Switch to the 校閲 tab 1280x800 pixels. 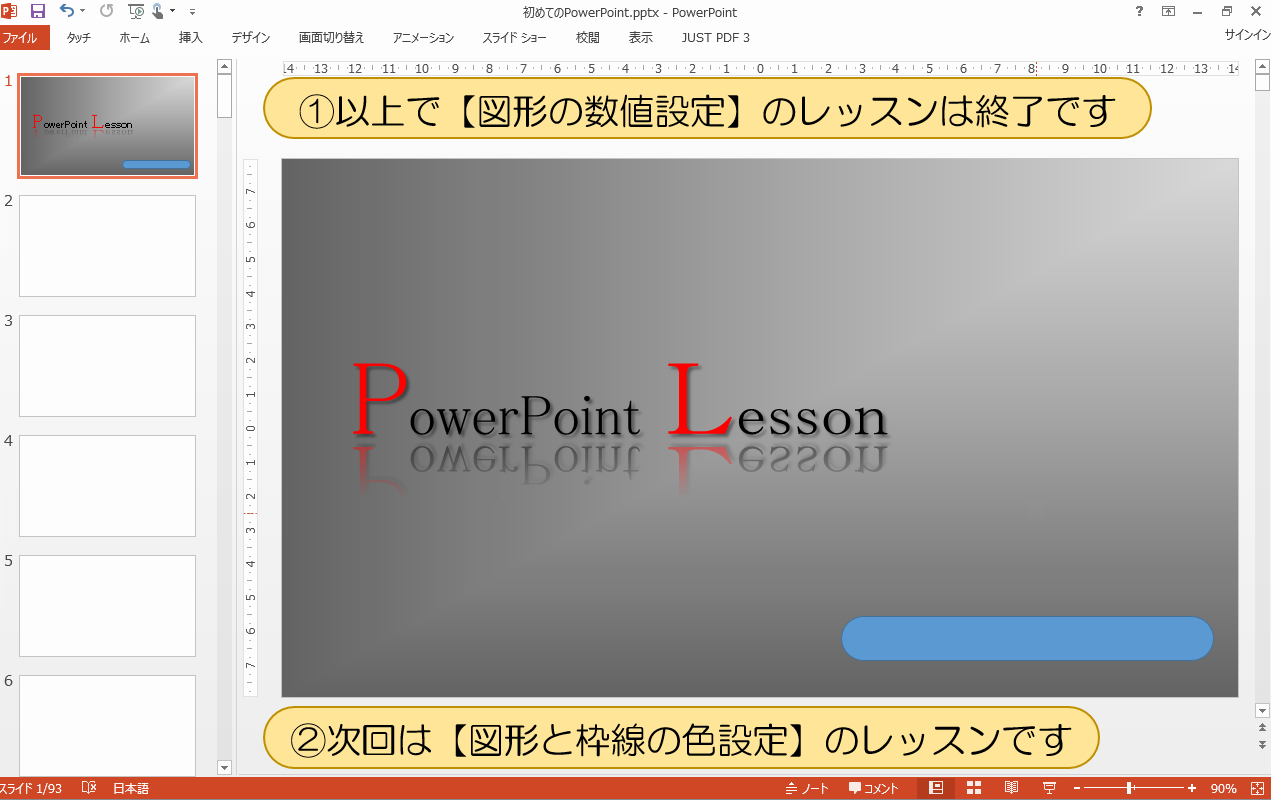tap(588, 38)
